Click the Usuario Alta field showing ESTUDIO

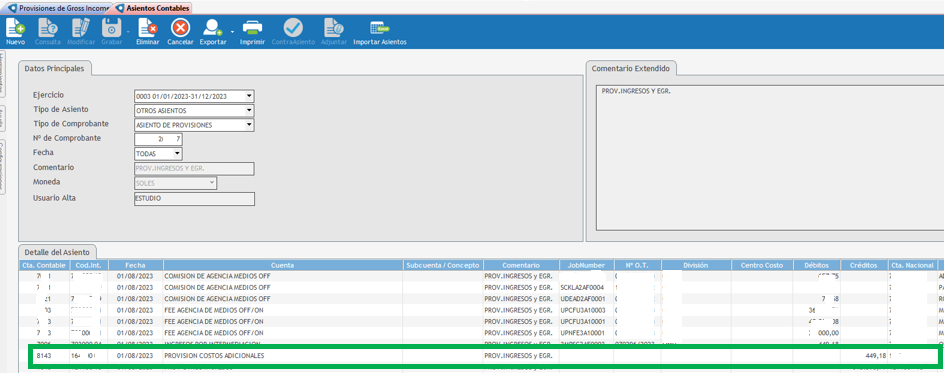(x=194, y=199)
